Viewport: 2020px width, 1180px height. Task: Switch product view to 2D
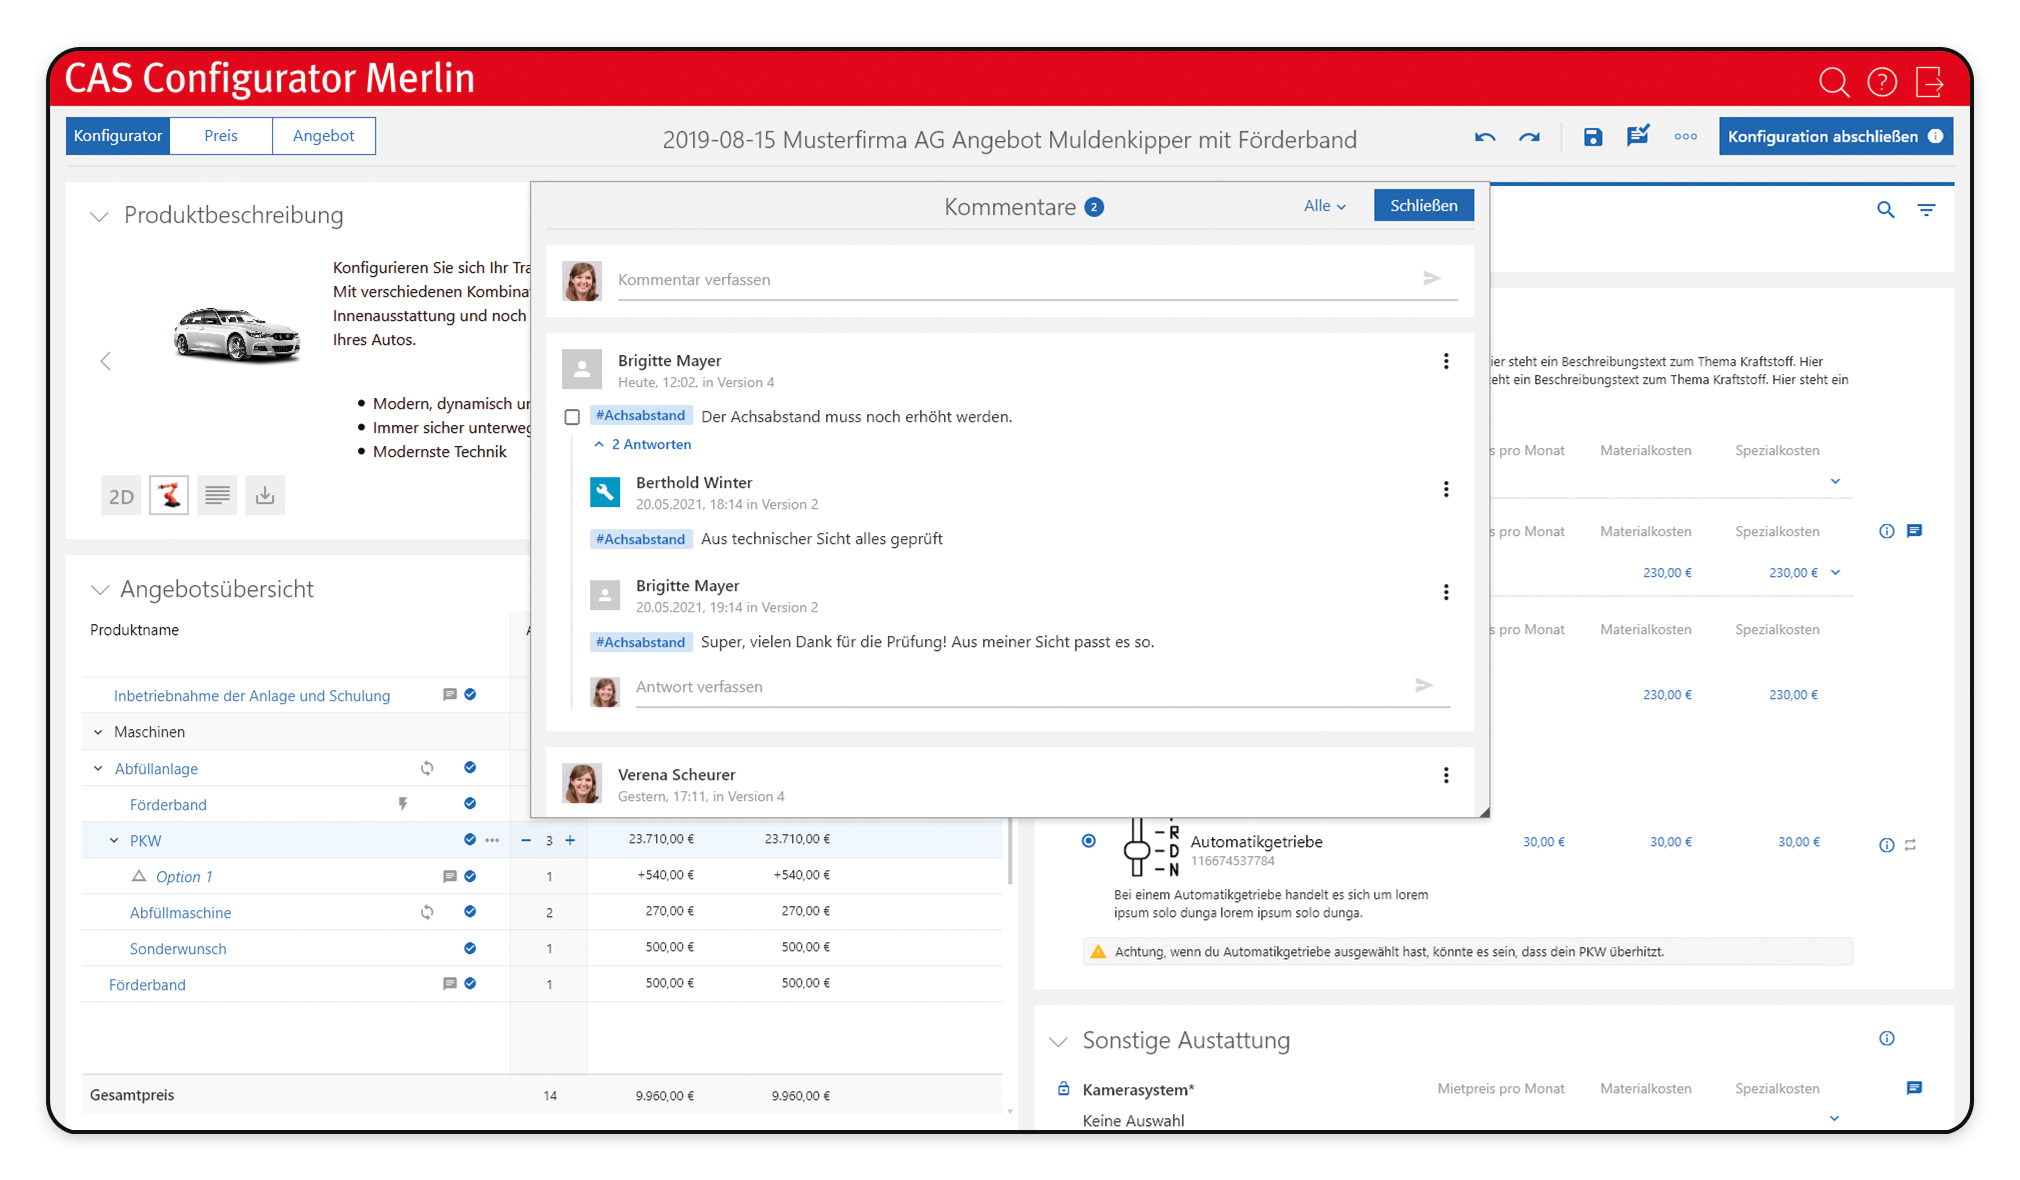pyautogui.click(x=121, y=496)
